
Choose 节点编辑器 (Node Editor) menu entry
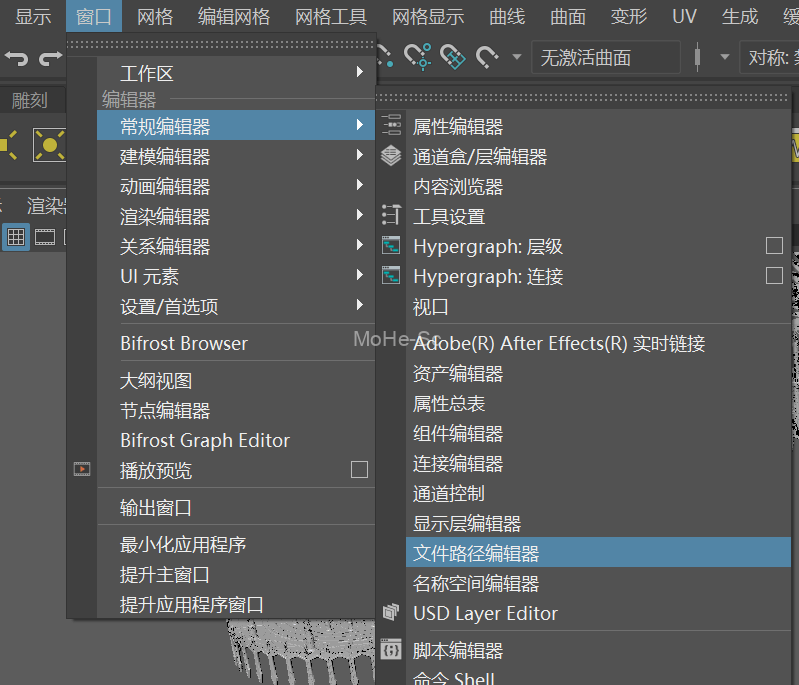(x=165, y=411)
